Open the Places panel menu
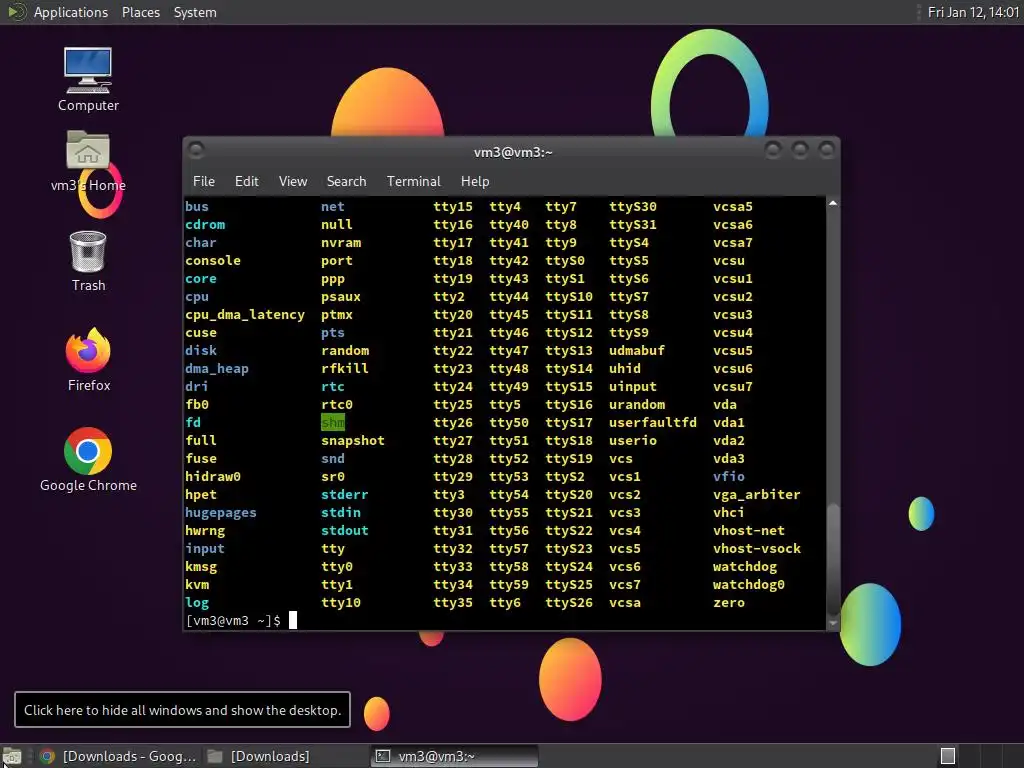Image resolution: width=1024 pixels, height=768 pixels. tap(140, 12)
